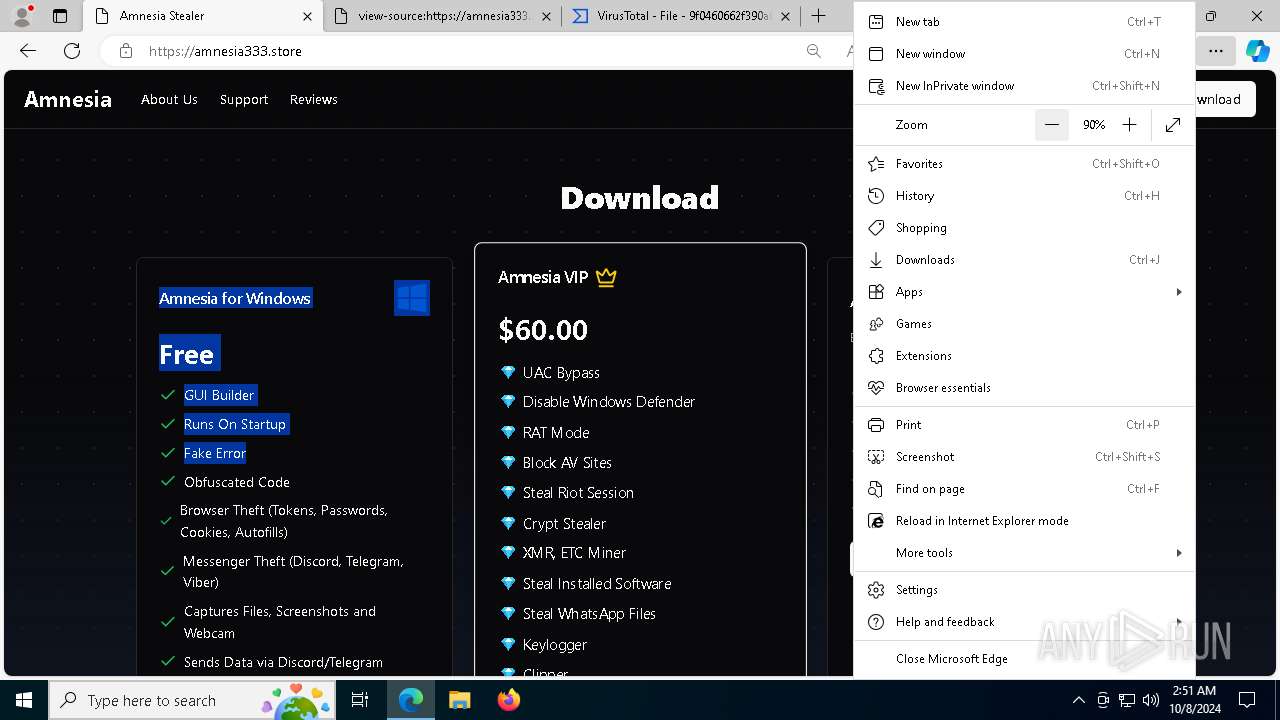Click the Keylogger feature text
The image size is (1280, 720).
click(555, 645)
